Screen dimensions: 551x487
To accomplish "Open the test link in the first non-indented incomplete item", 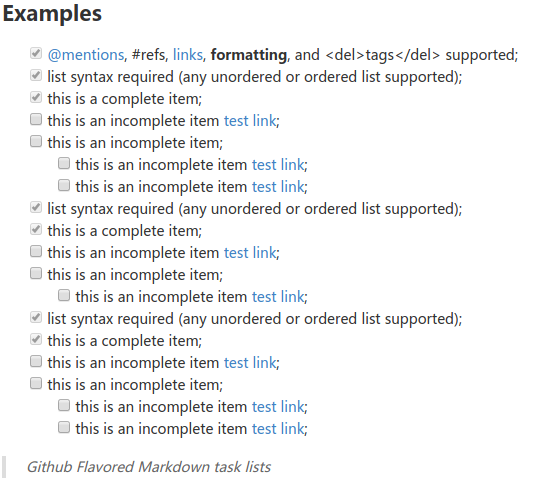I will 250,121.
